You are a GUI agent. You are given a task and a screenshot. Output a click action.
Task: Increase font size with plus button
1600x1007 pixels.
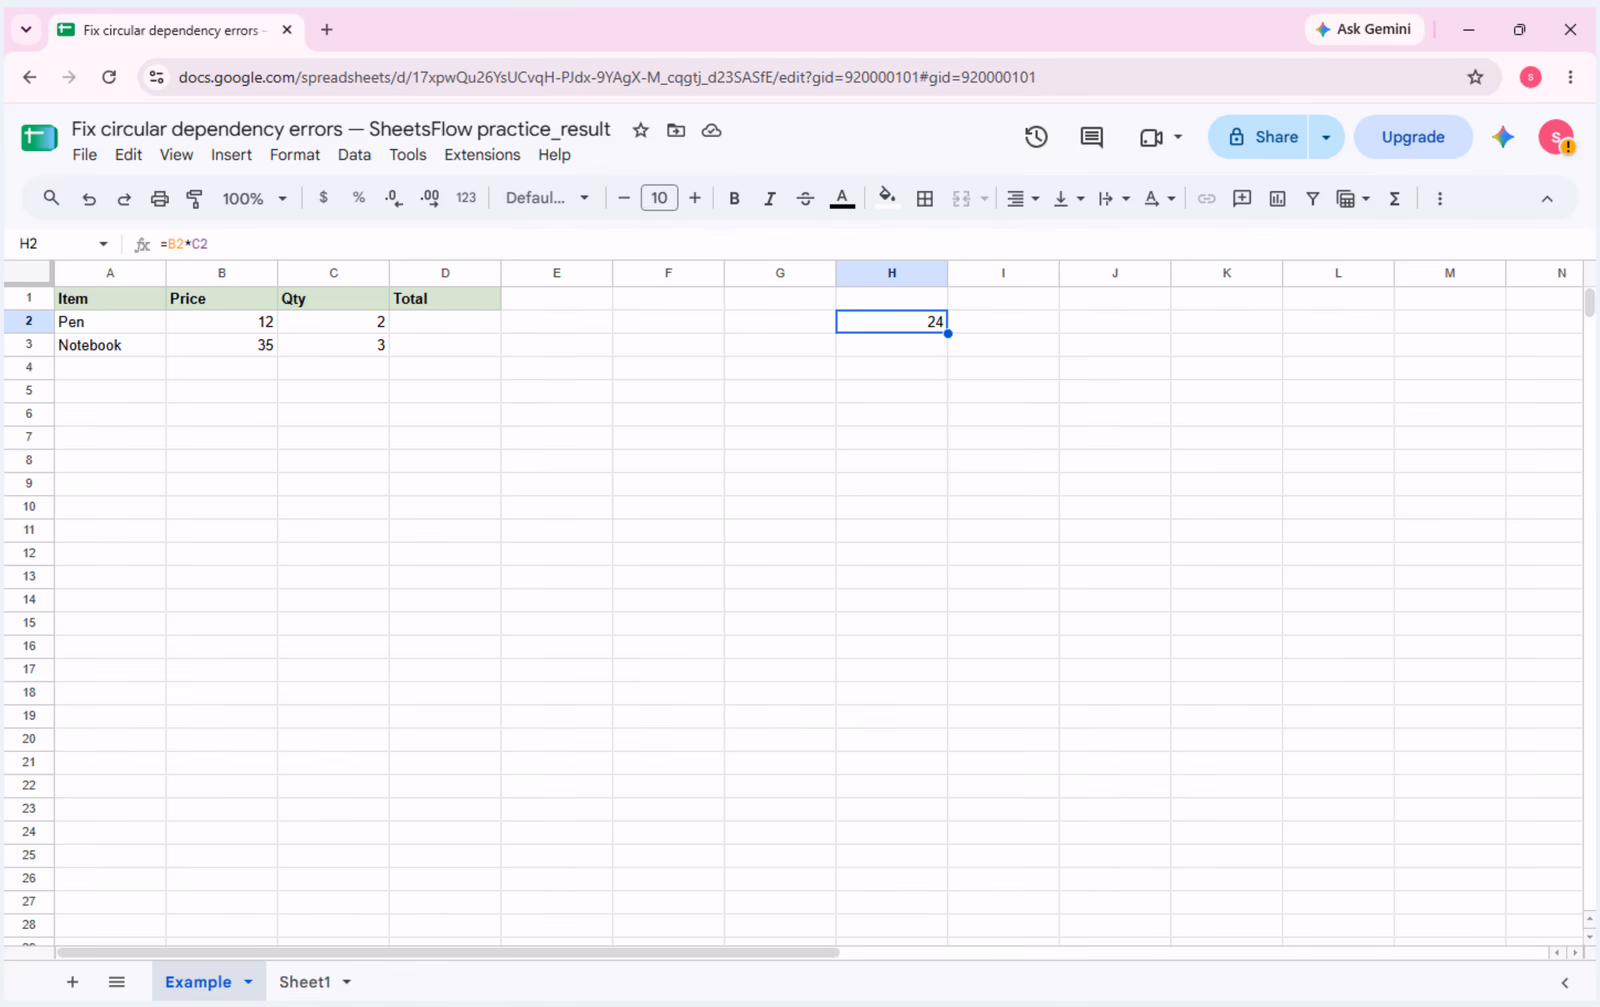coord(695,198)
